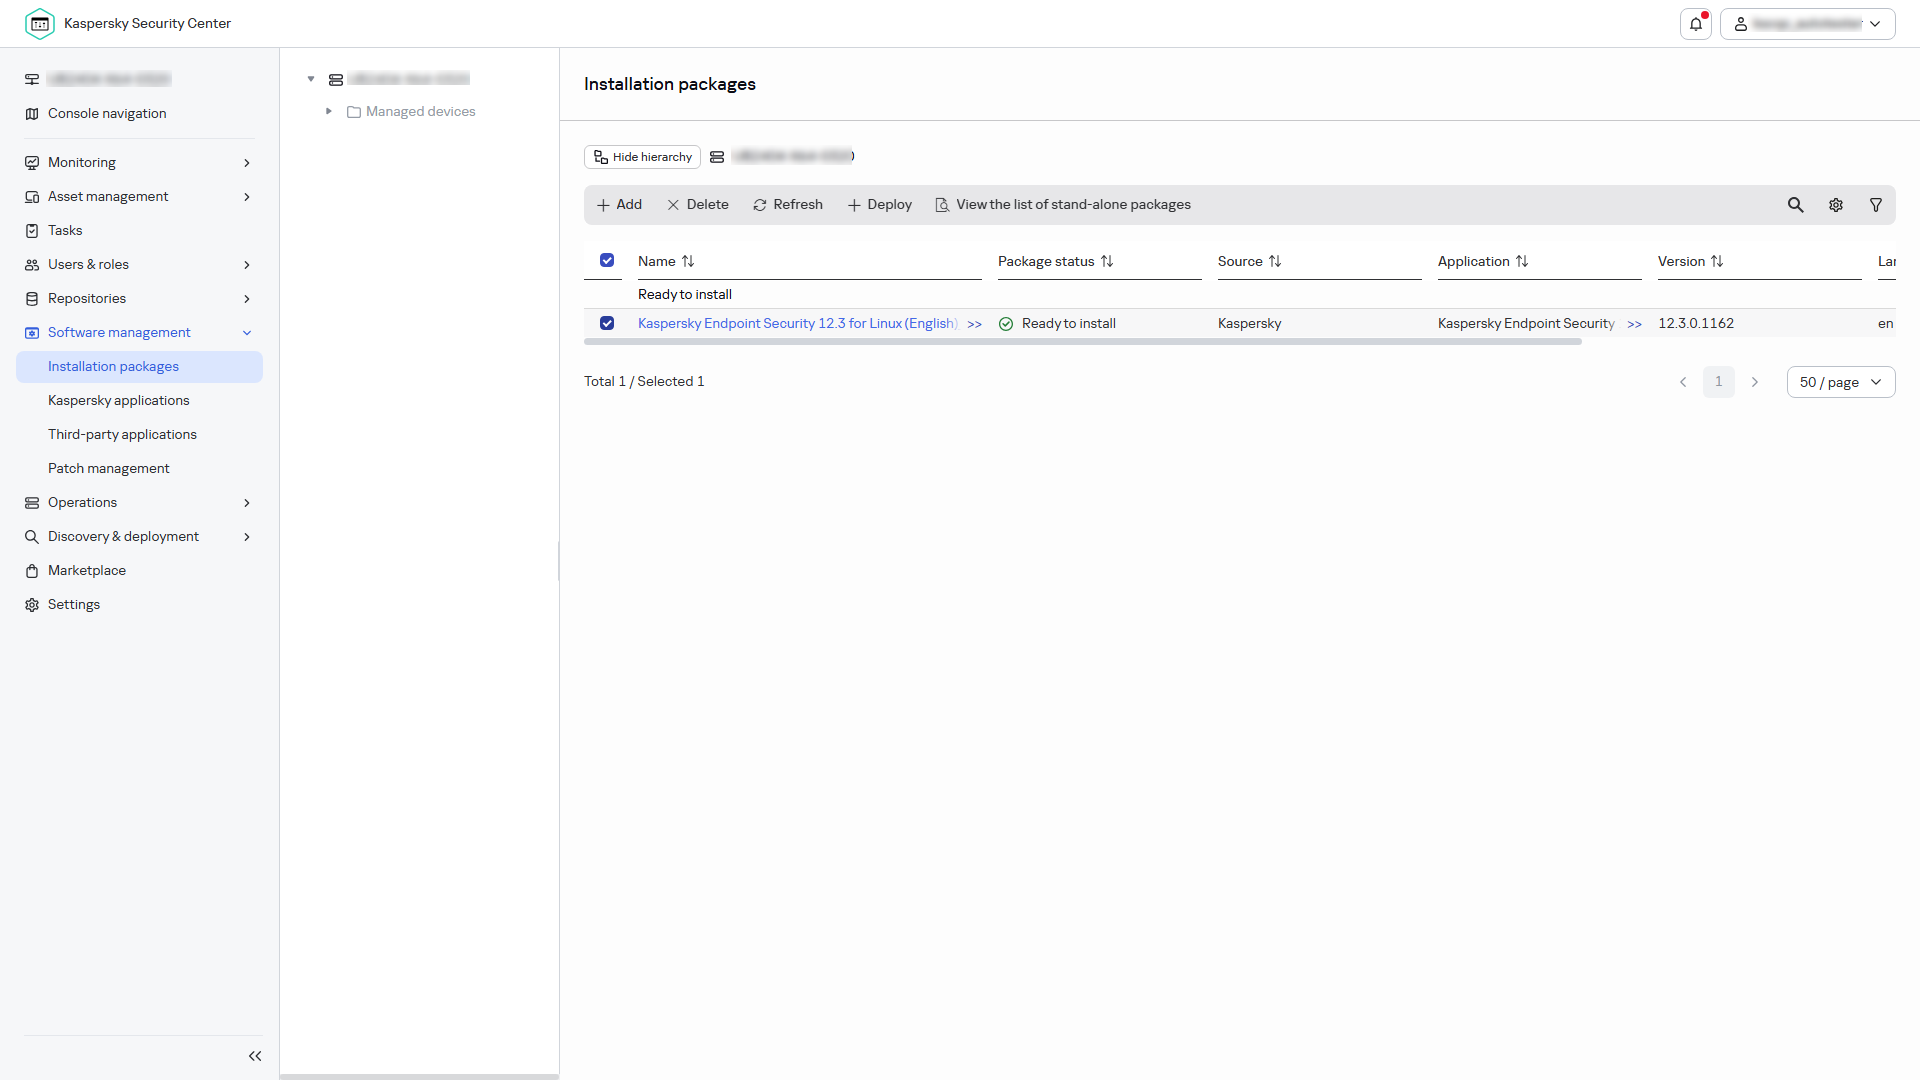Expand the Repositories section

pos(139,299)
